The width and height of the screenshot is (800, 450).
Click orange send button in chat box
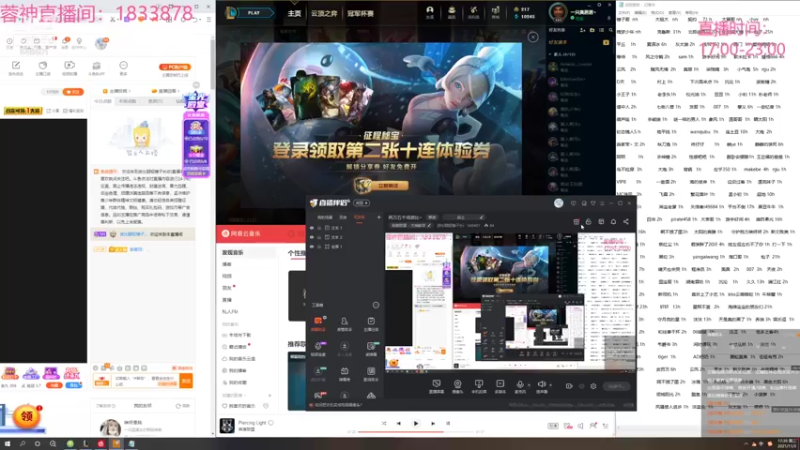[x=186, y=381]
